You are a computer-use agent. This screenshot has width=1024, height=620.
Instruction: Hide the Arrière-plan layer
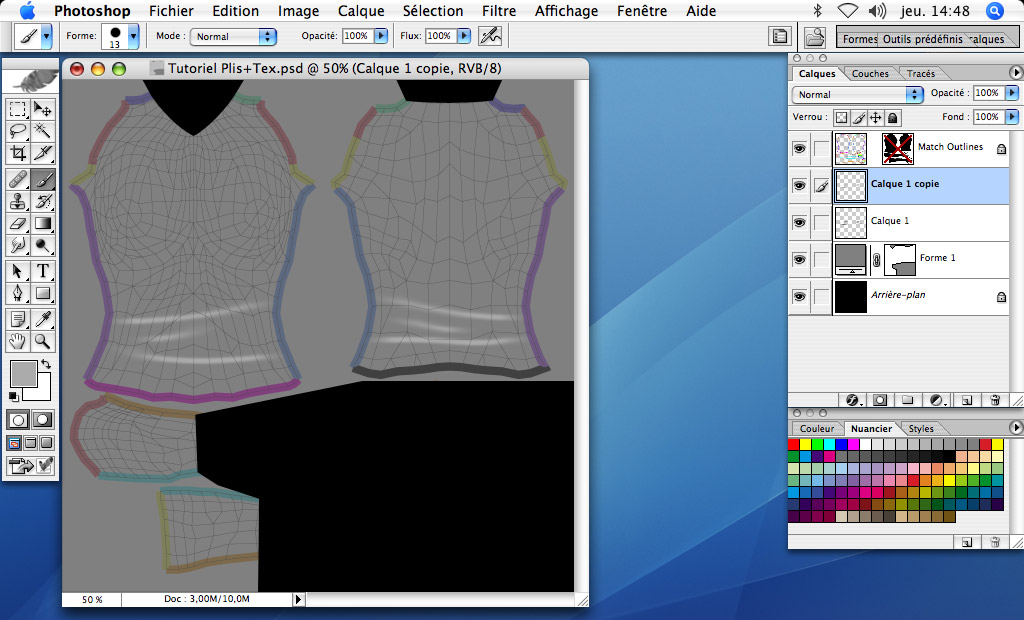[799, 297]
